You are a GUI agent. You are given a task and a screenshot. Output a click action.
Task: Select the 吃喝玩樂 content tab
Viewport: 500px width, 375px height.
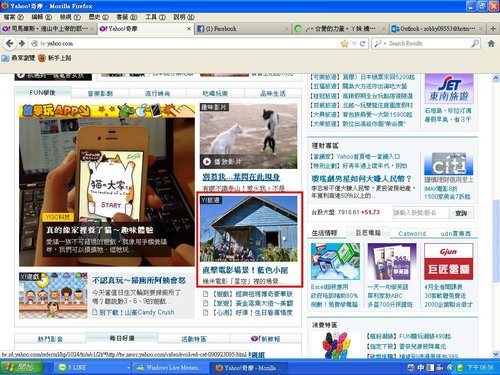(x=215, y=93)
